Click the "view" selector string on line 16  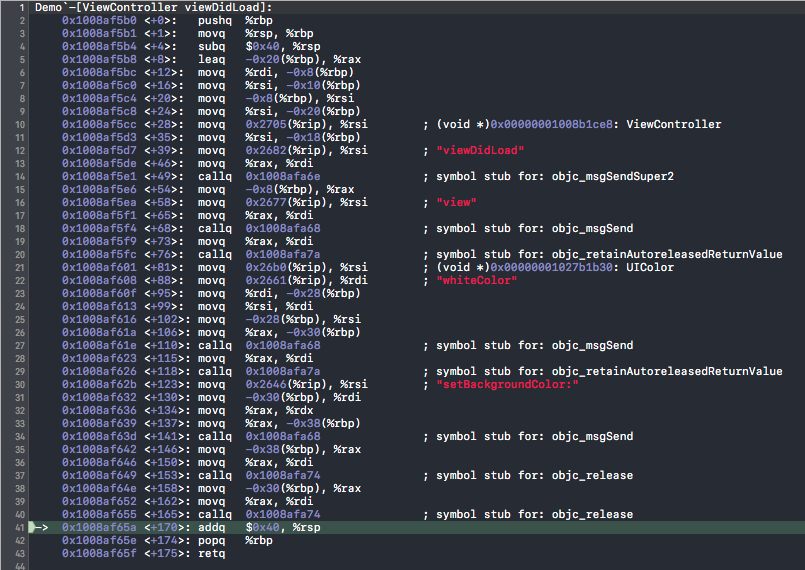(456, 203)
